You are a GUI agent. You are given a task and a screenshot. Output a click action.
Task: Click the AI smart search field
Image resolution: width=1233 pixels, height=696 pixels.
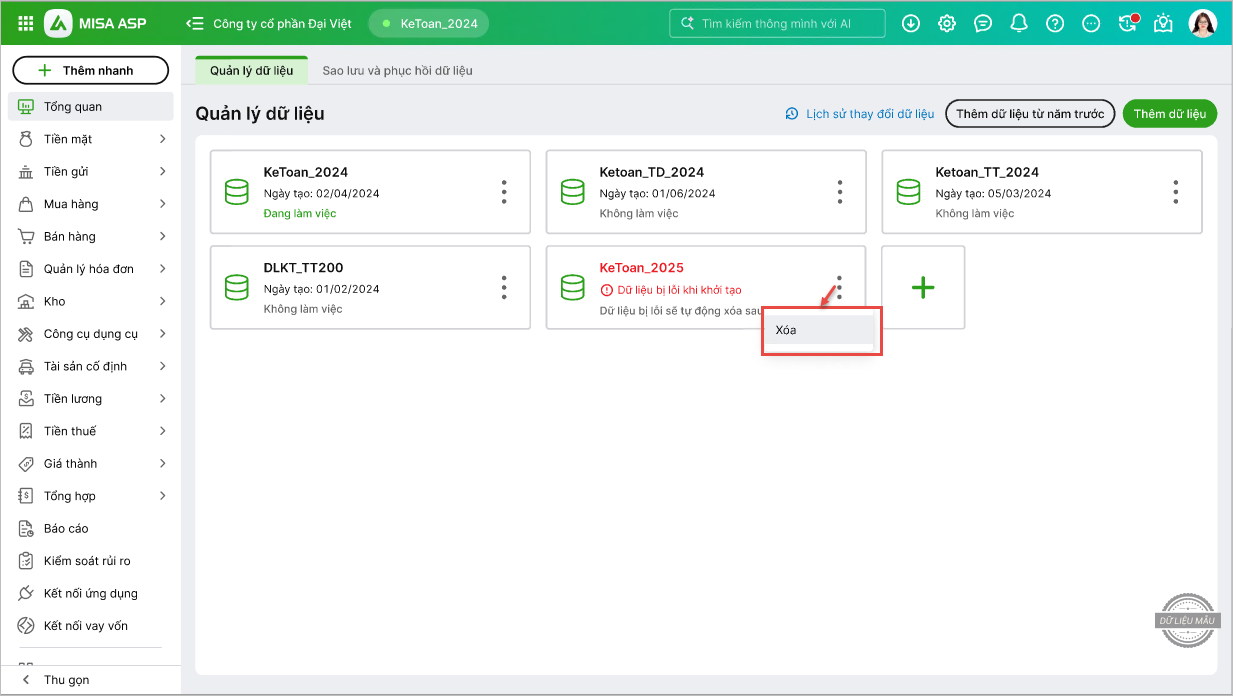tap(777, 23)
